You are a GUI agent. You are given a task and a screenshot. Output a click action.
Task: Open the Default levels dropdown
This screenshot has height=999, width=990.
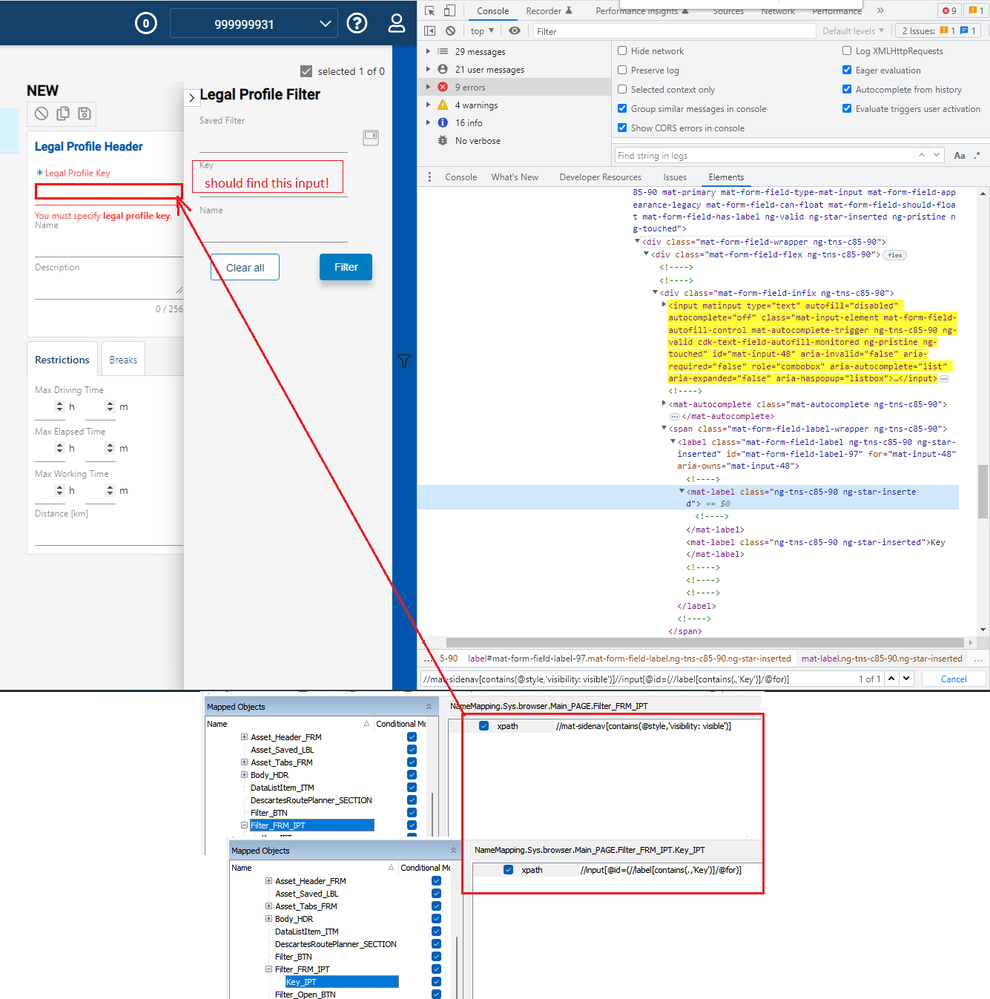853,31
